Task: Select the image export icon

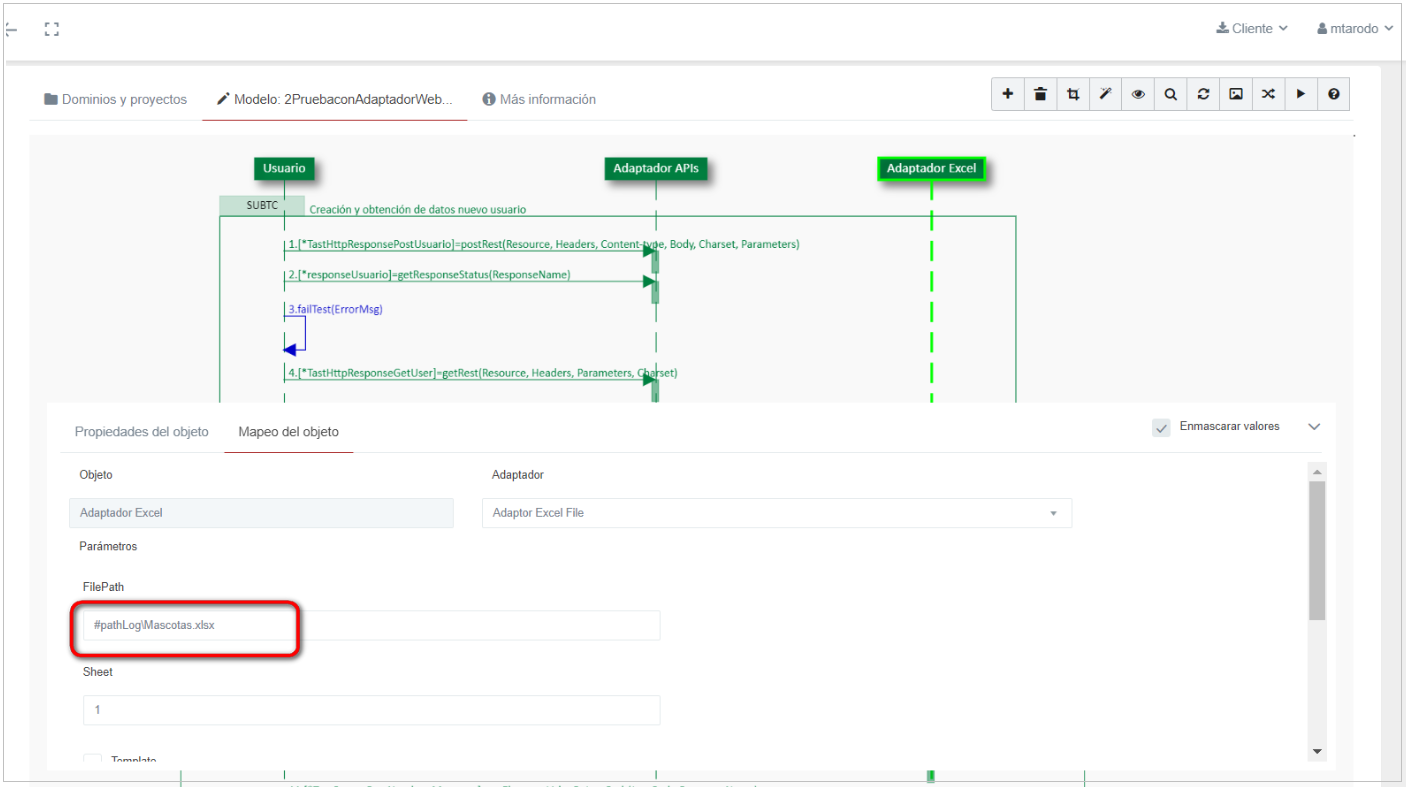Action: pyautogui.click(x=1236, y=93)
